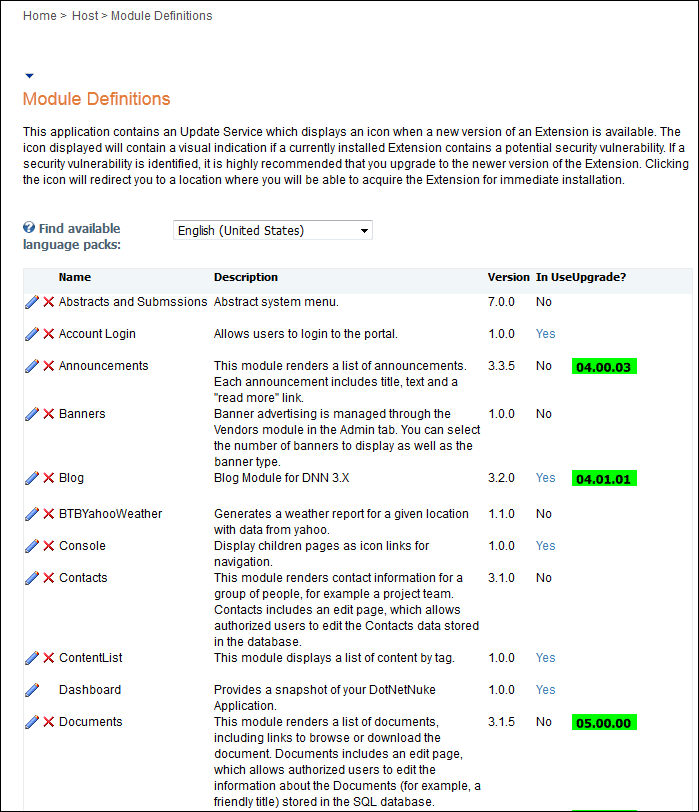Go to Home in the breadcrumb
The width and height of the screenshot is (699, 812).
tap(40, 16)
